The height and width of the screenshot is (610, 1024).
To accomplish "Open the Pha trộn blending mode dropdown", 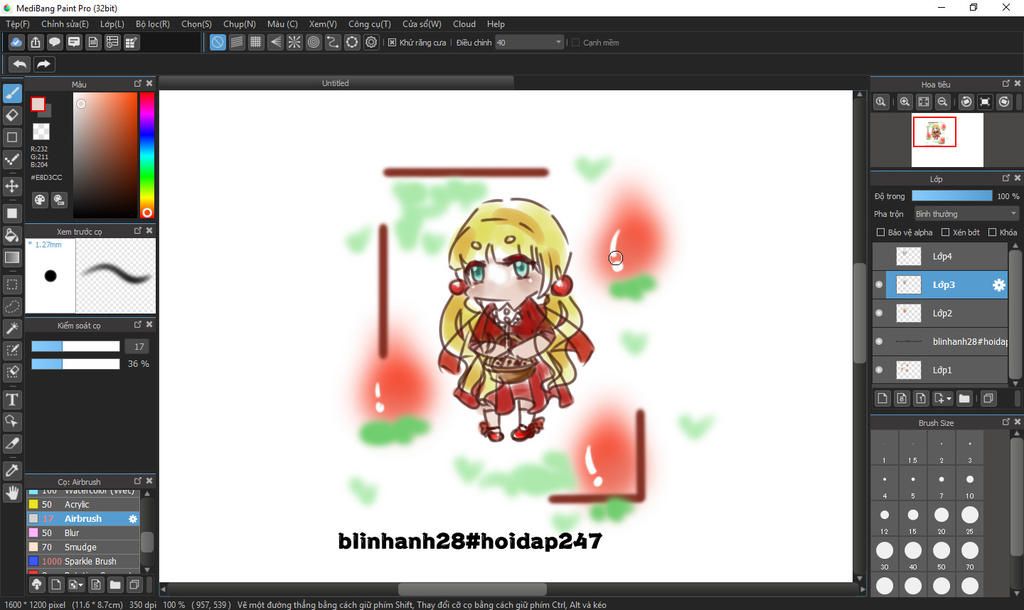I will coord(966,214).
